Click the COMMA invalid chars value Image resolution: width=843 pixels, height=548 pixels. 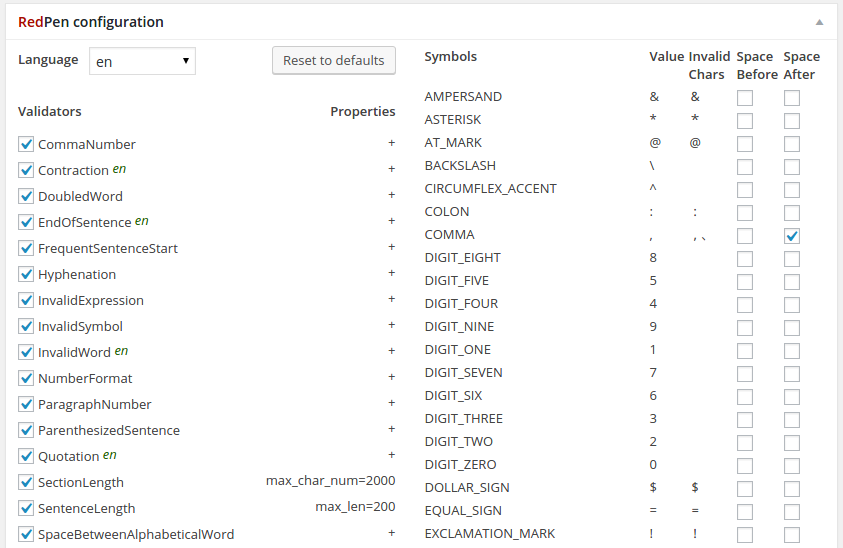point(699,236)
